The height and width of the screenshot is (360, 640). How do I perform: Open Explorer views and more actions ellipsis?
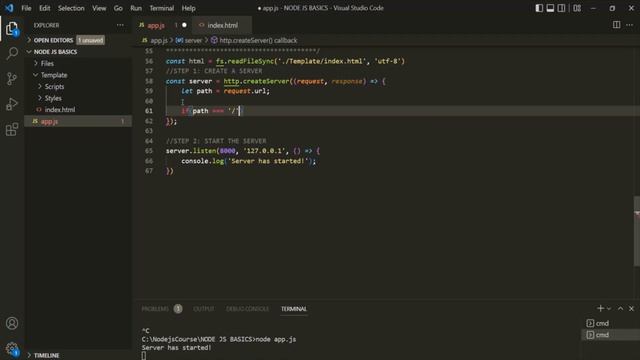120,25
